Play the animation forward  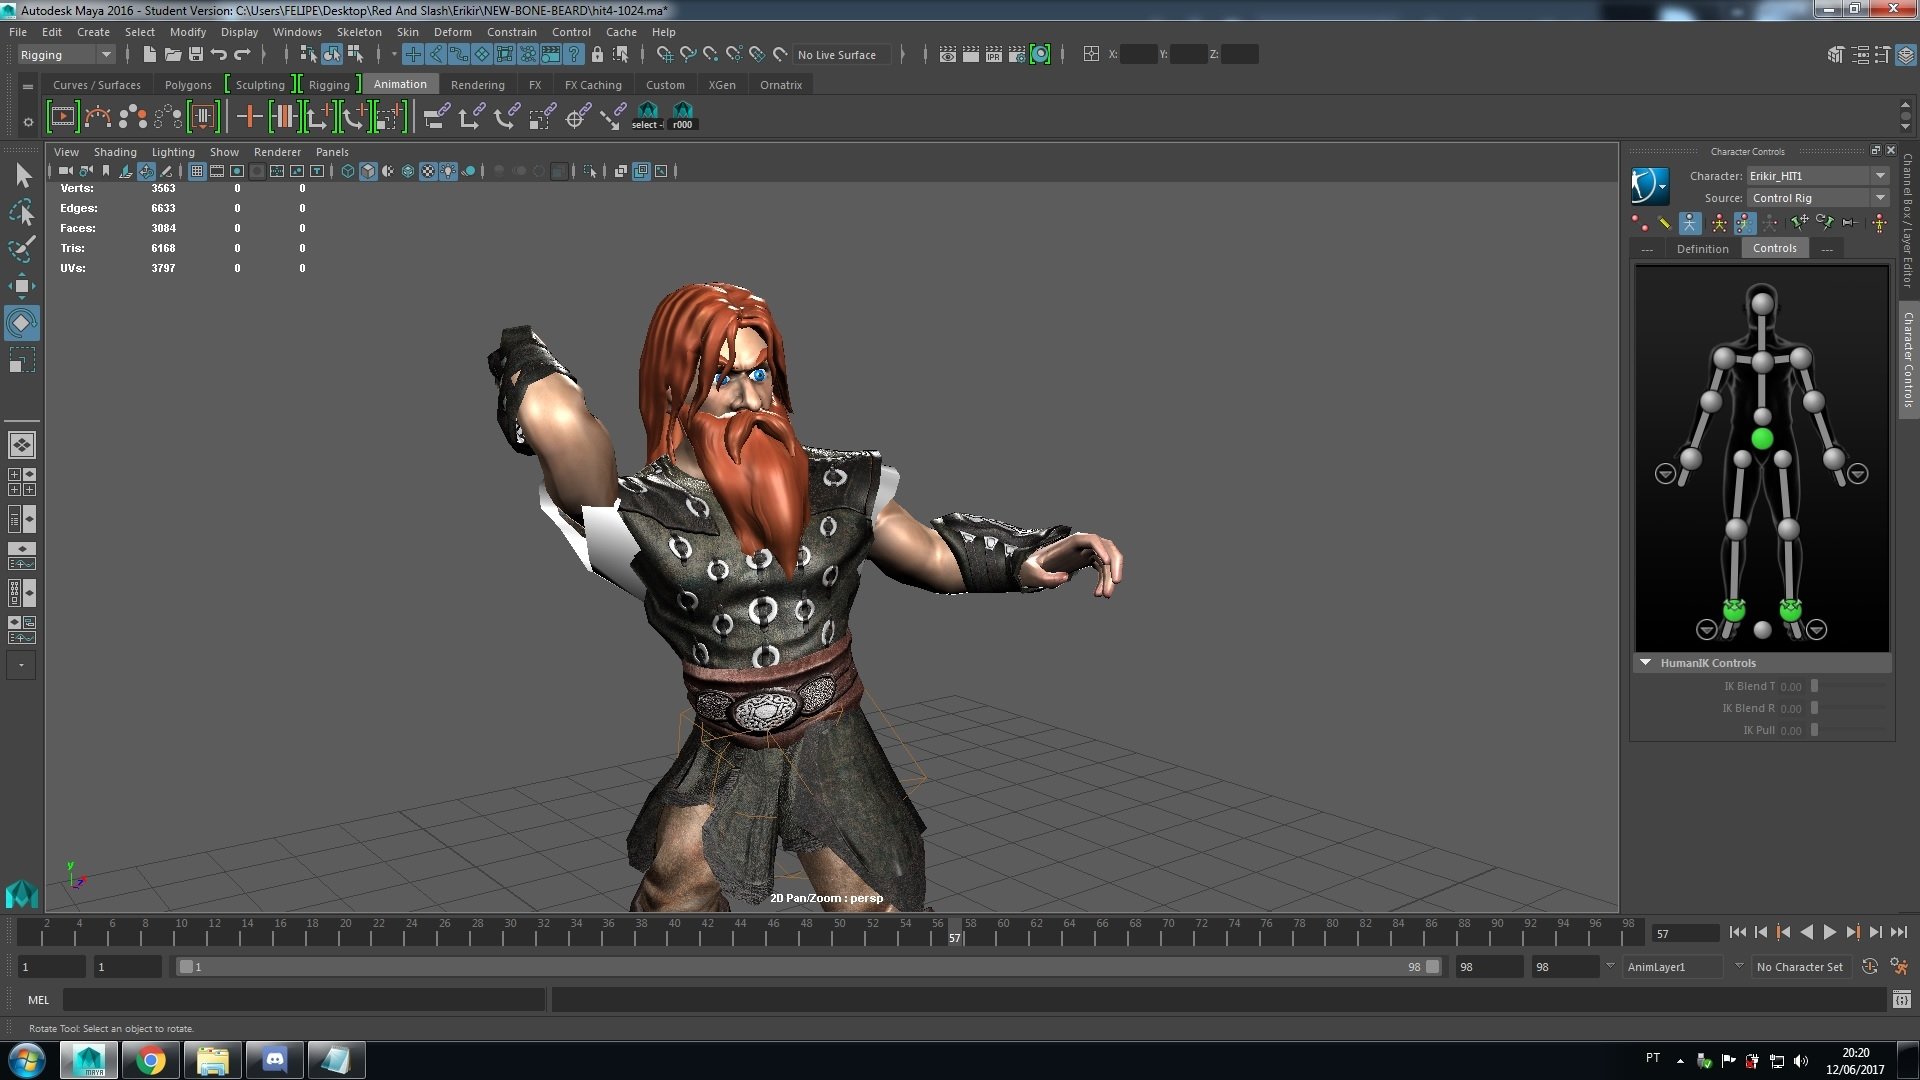point(1829,932)
